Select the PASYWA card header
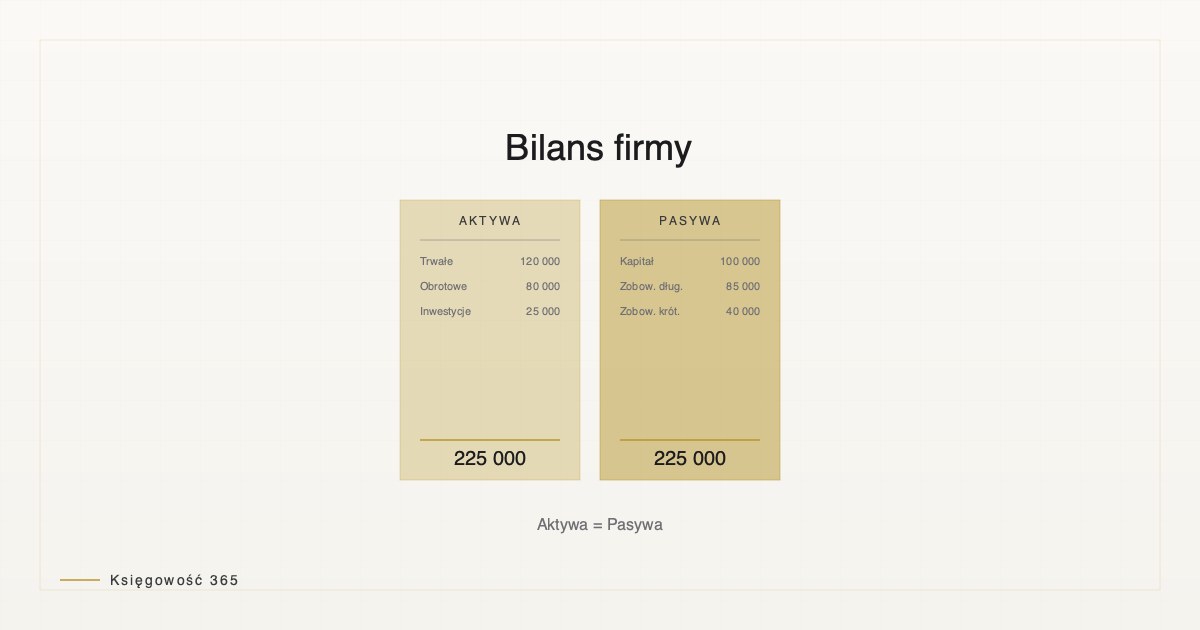 pos(690,221)
